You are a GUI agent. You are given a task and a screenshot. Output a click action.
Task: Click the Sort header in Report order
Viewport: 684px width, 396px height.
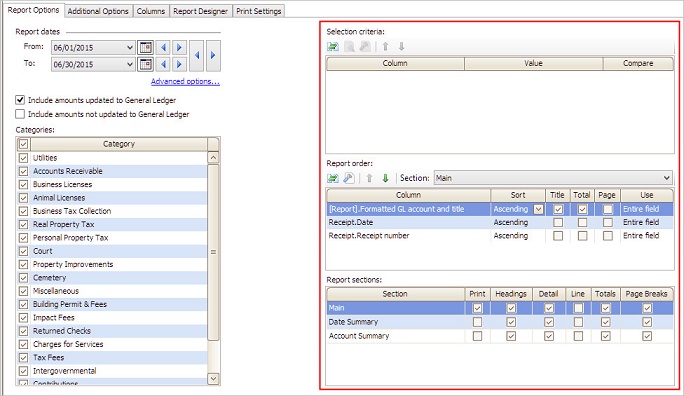tap(518, 195)
